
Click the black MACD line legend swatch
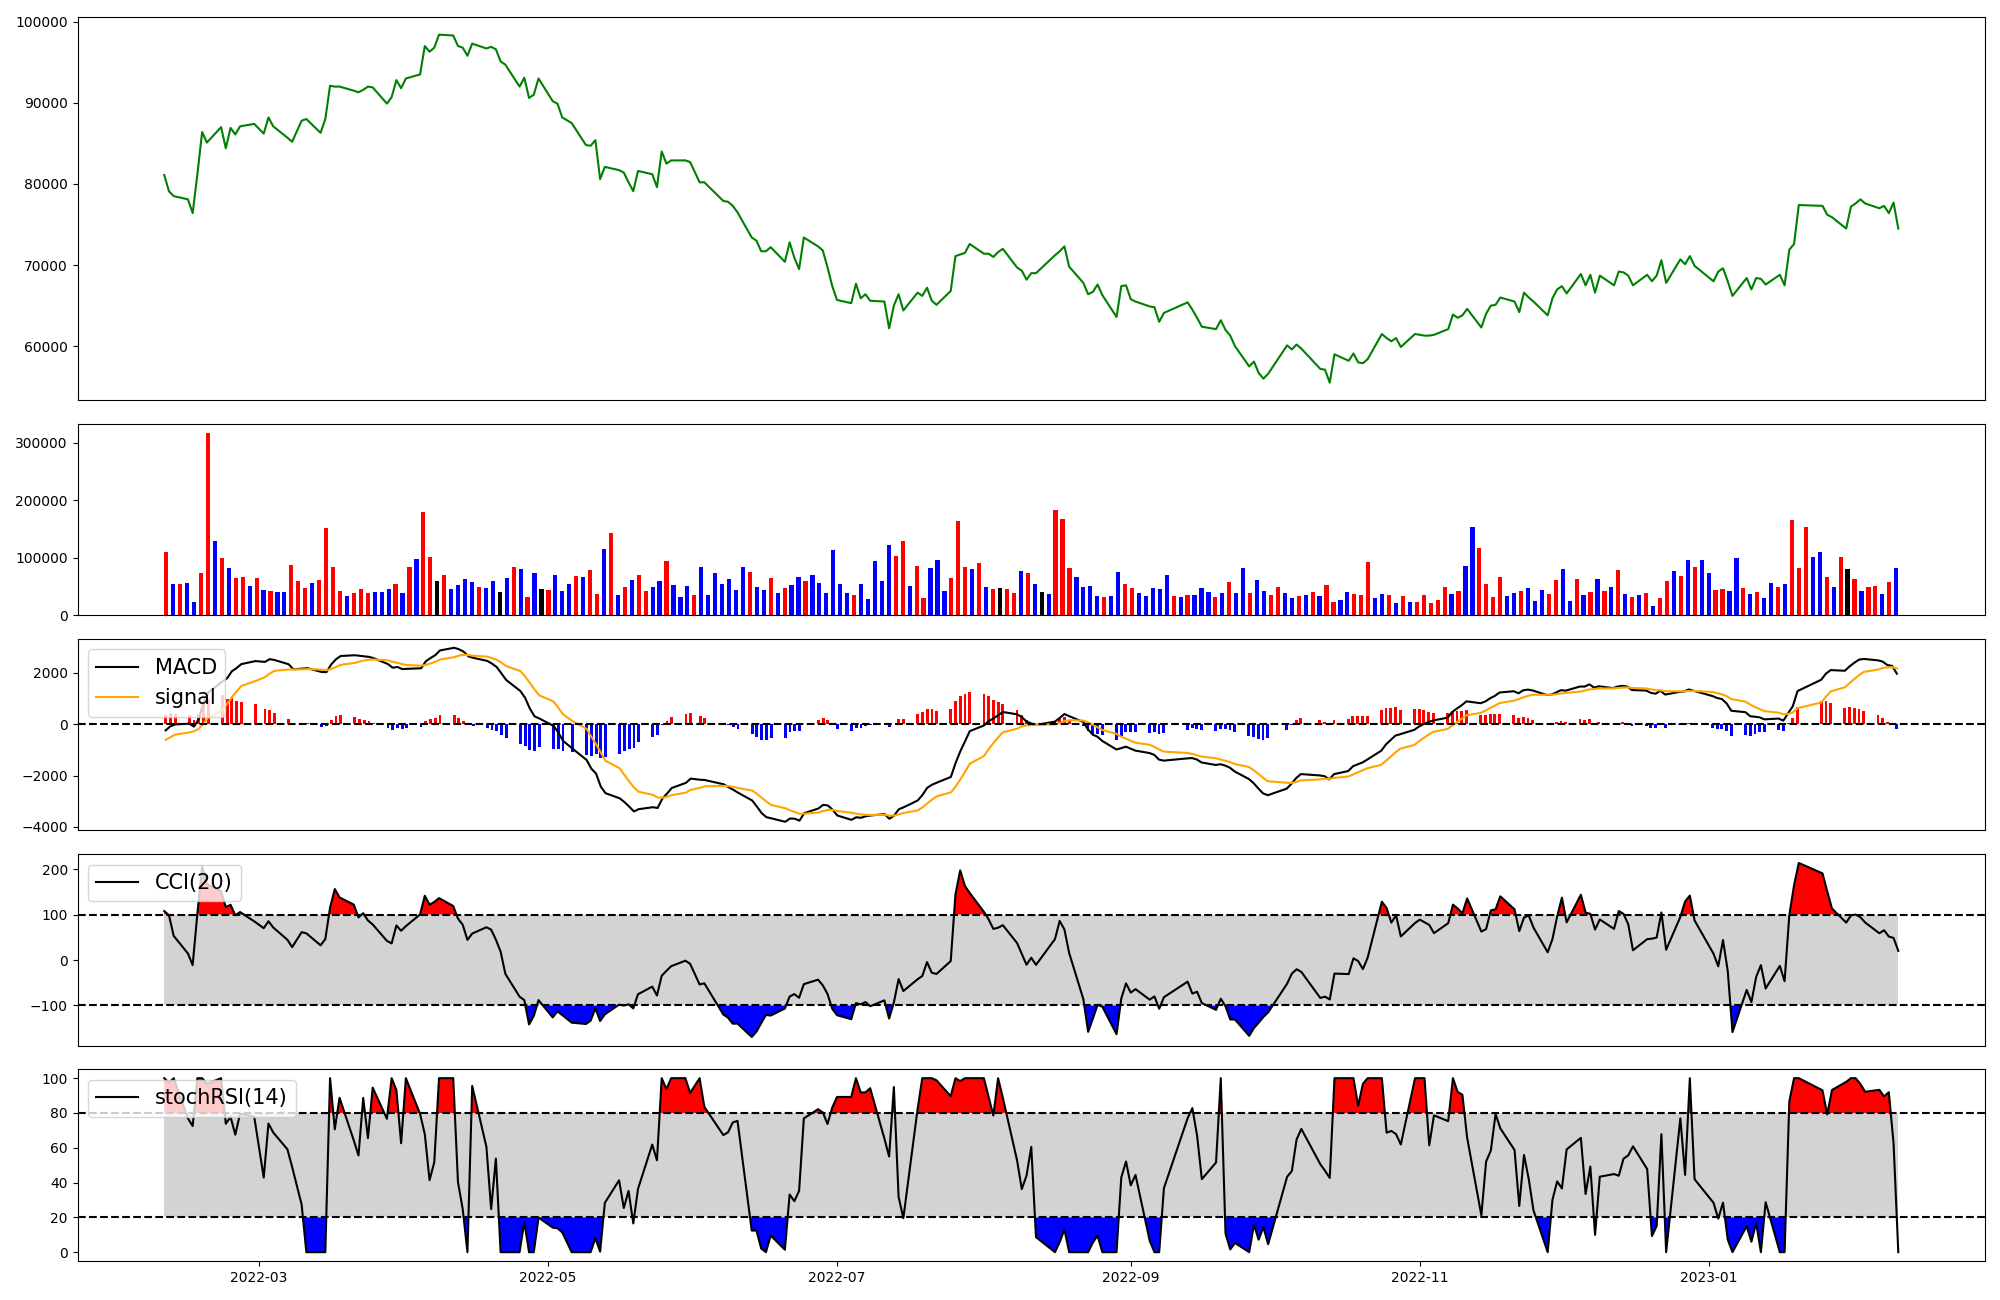(119, 667)
